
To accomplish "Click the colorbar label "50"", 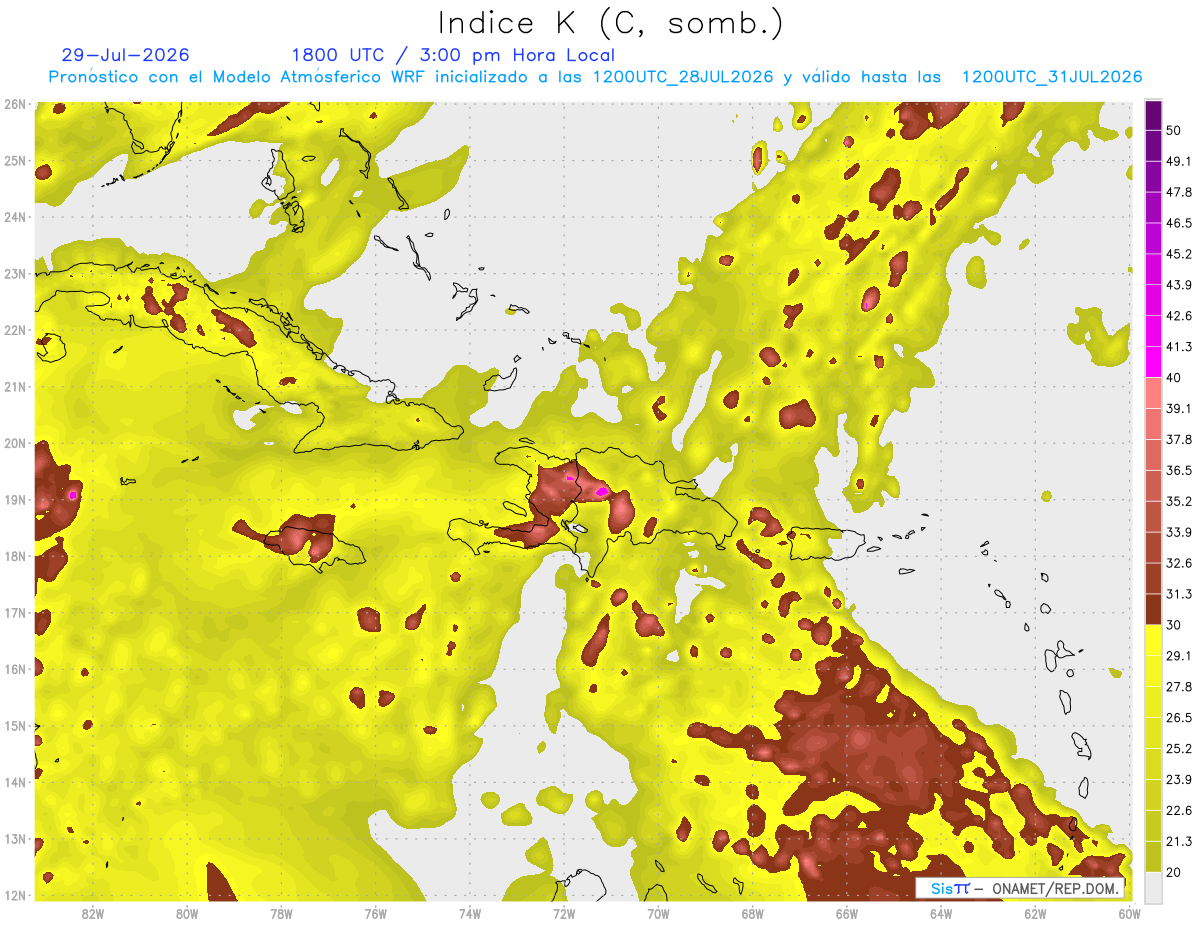I will pyautogui.click(x=1174, y=131).
